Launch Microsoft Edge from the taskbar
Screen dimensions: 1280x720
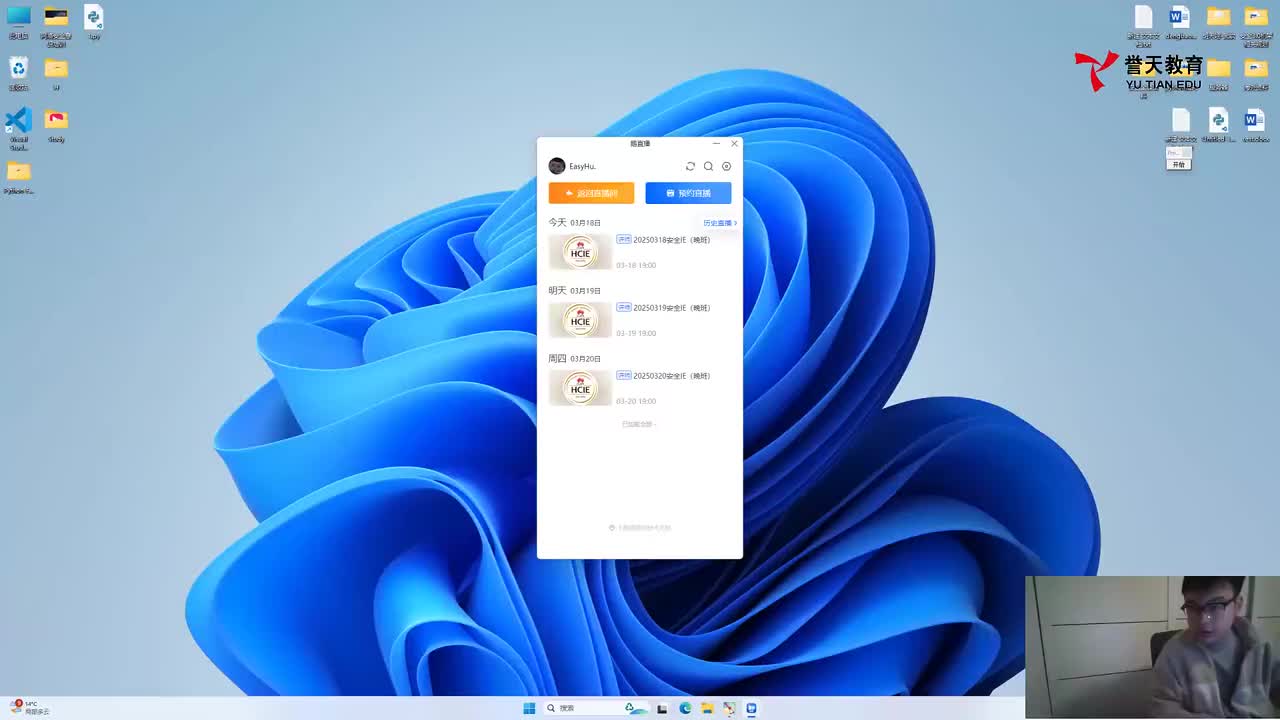point(685,708)
